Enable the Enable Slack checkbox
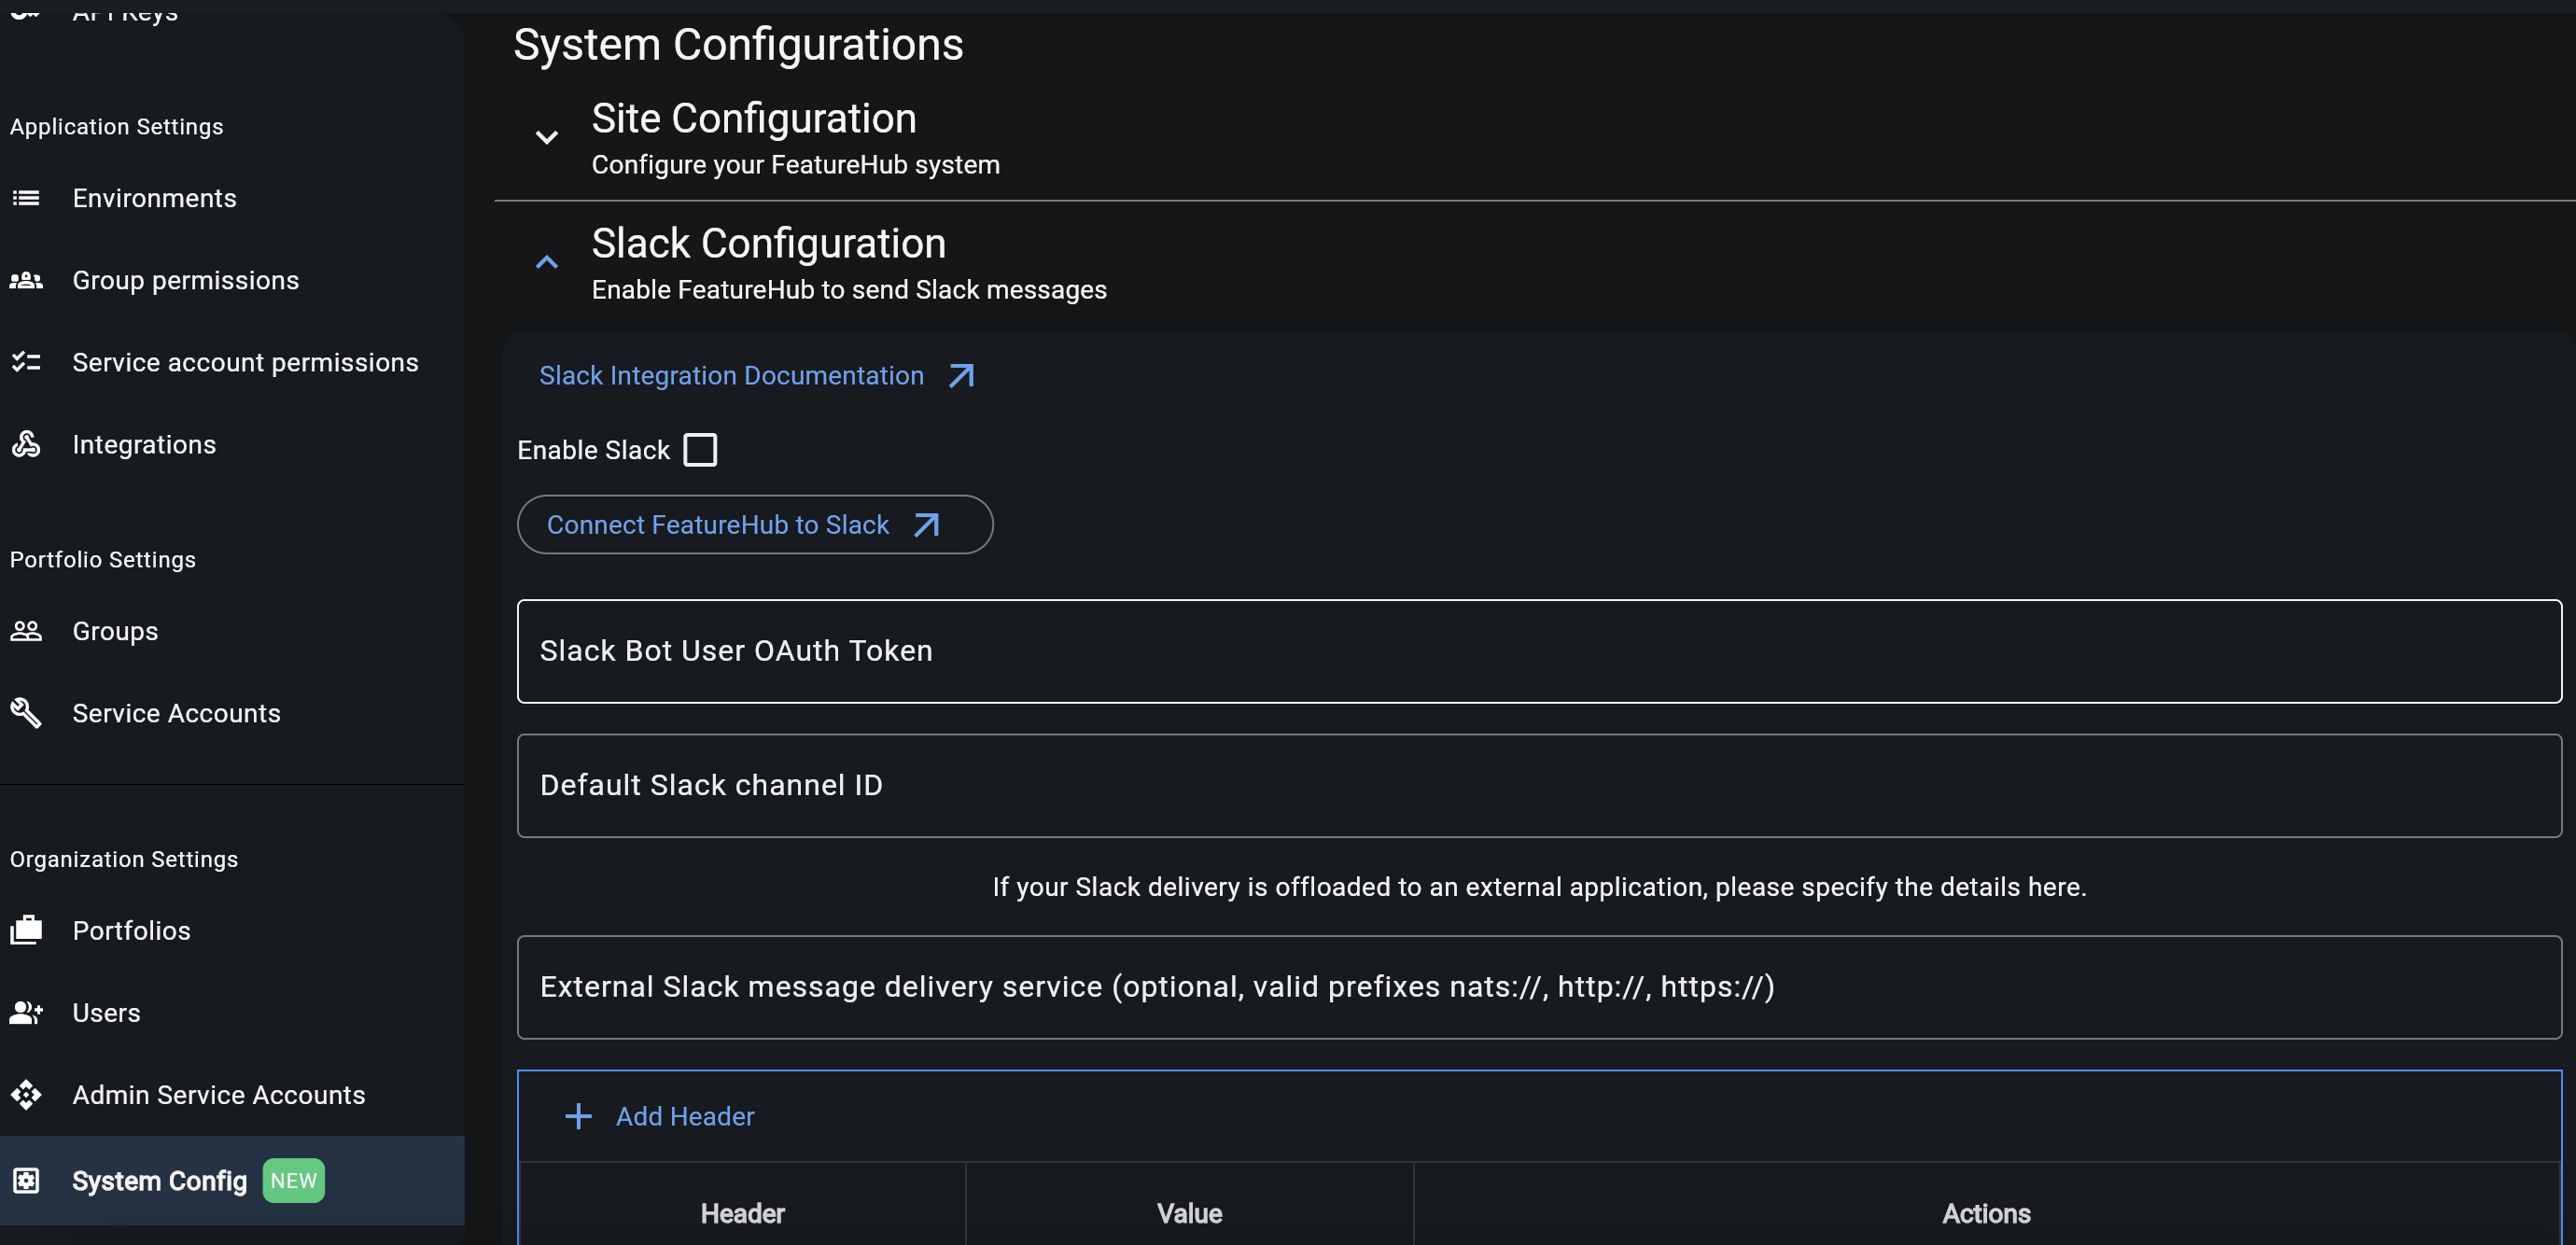 coord(701,449)
